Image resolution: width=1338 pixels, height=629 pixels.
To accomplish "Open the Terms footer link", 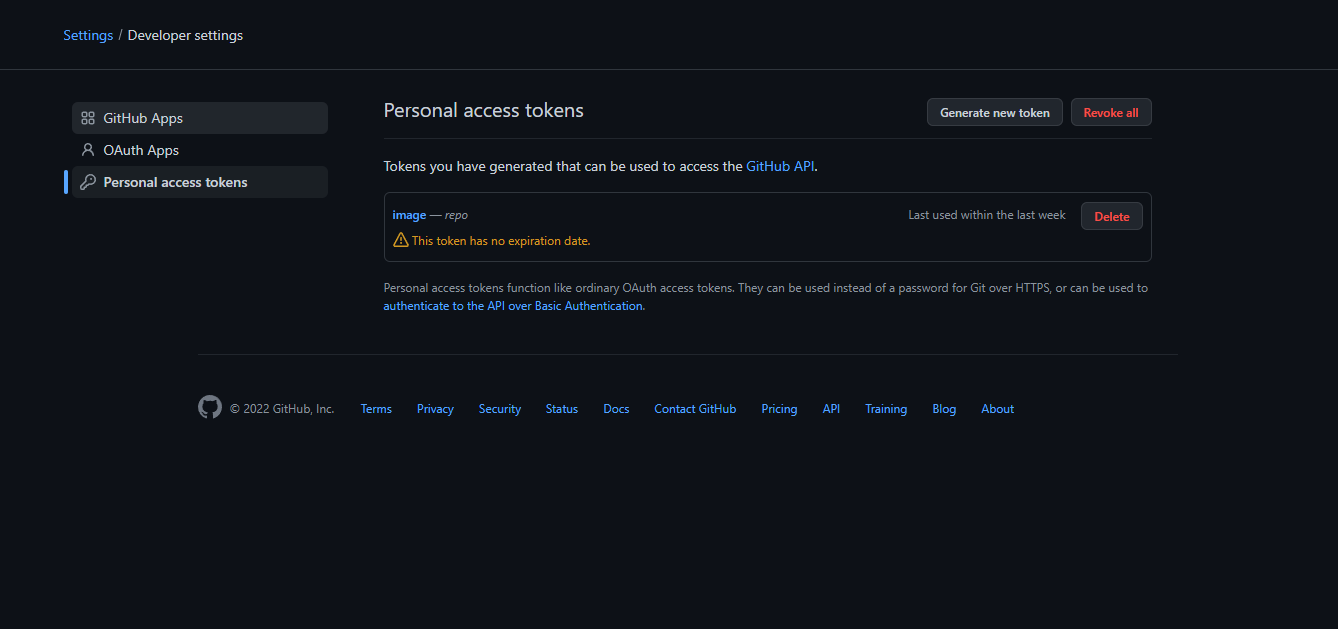I will (x=376, y=409).
